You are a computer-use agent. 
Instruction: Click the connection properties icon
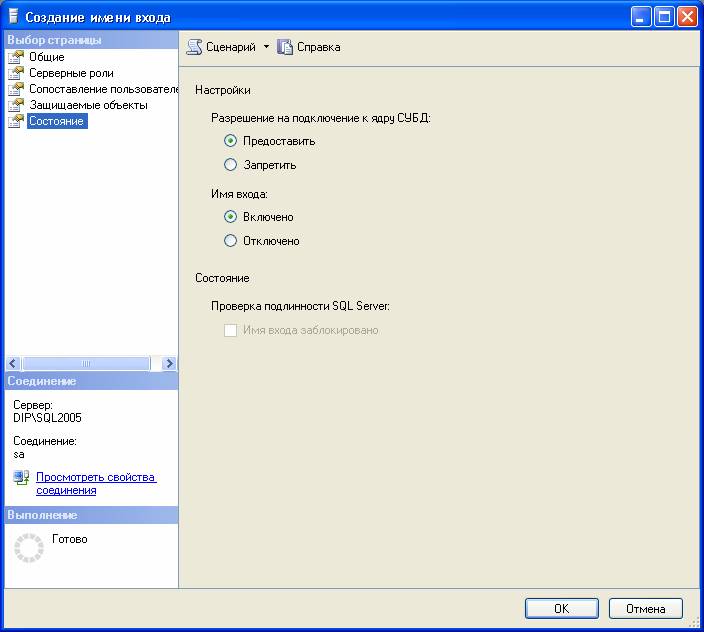tap(22, 478)
